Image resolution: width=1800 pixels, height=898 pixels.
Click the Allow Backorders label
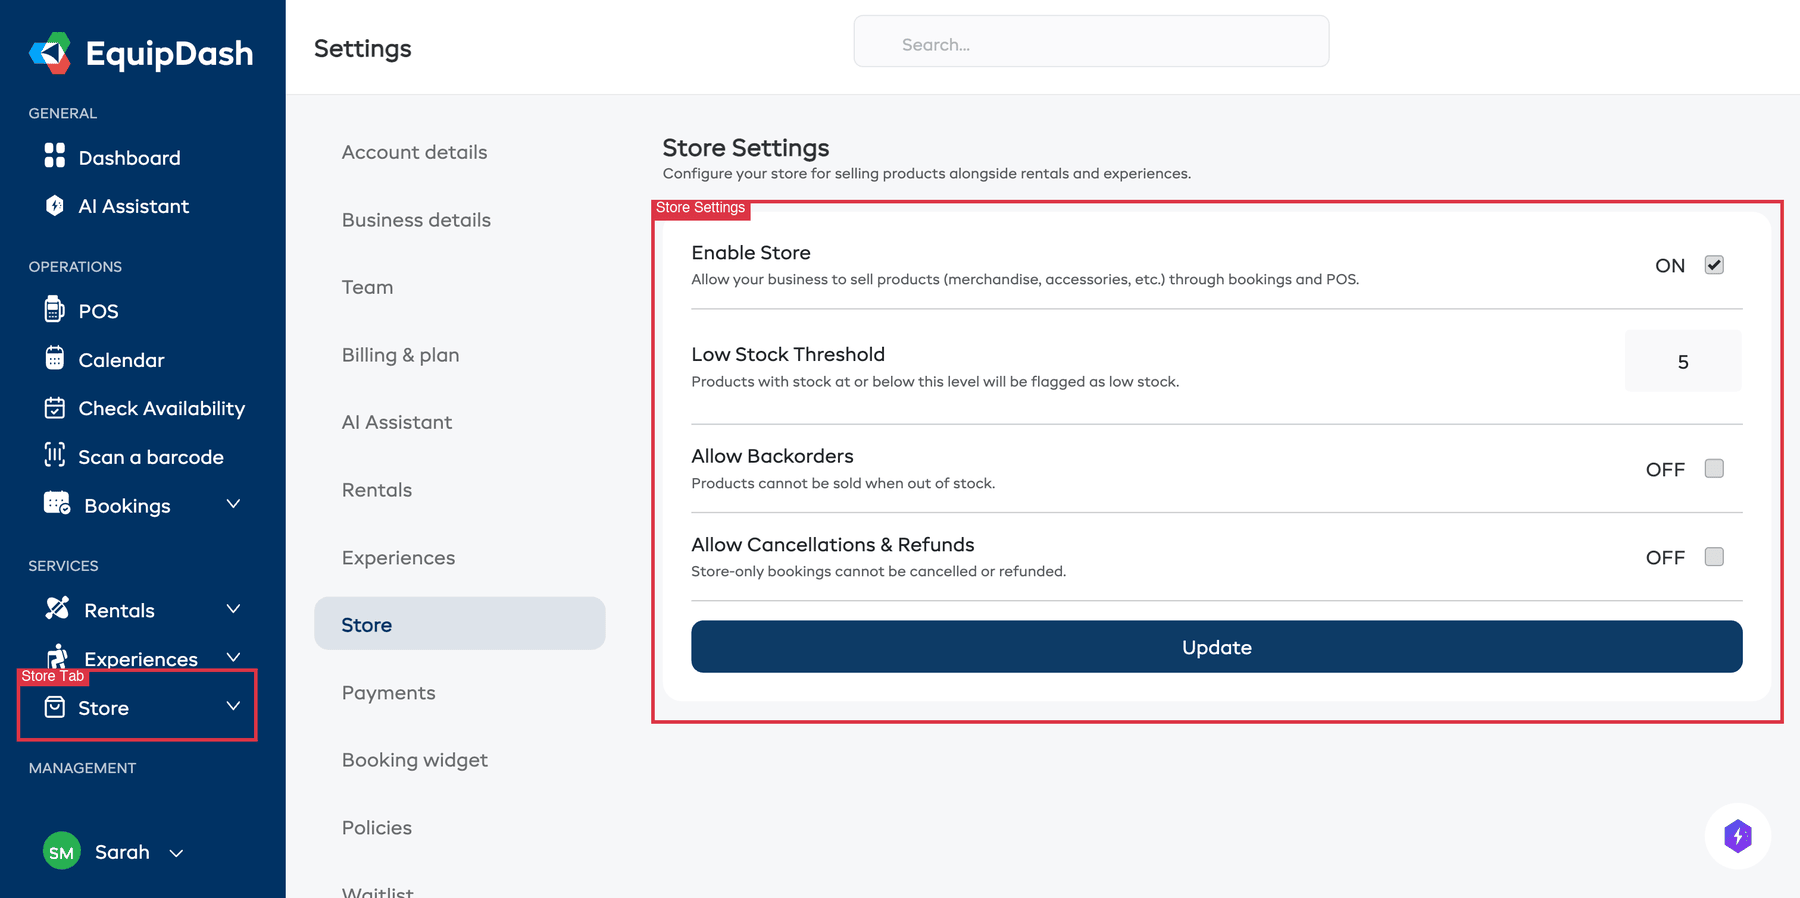tap(773, 456)
